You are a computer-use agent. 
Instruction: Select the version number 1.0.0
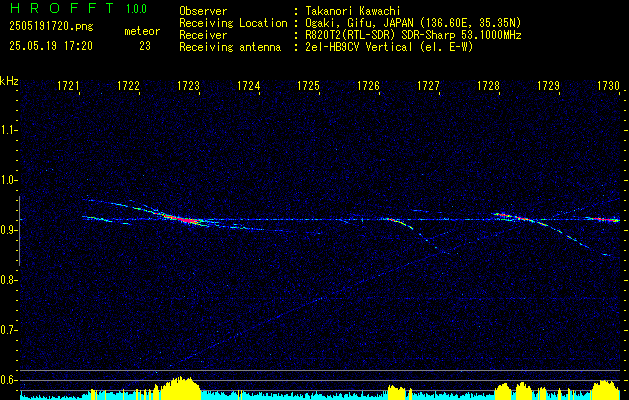point(136,9)
